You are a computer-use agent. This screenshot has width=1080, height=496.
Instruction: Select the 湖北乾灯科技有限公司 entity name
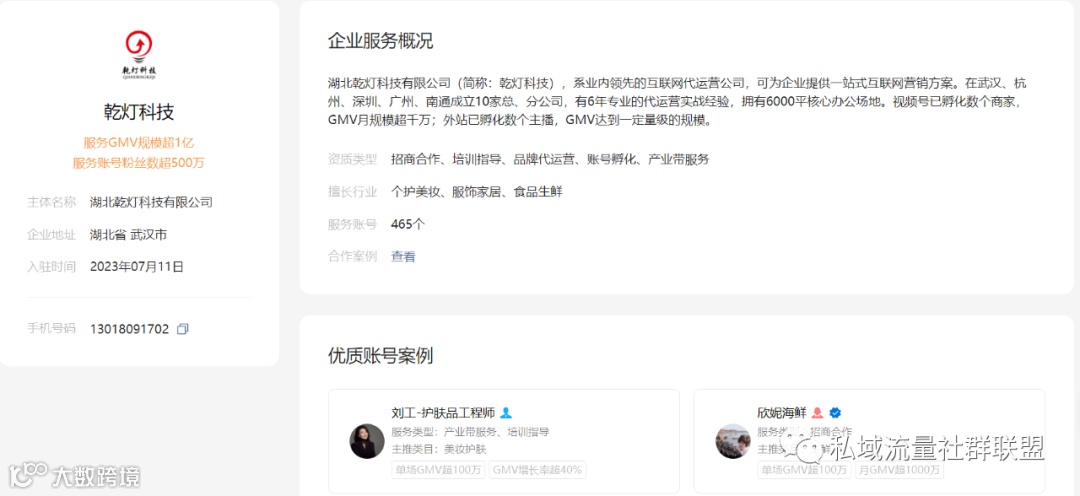click(152, 202)
